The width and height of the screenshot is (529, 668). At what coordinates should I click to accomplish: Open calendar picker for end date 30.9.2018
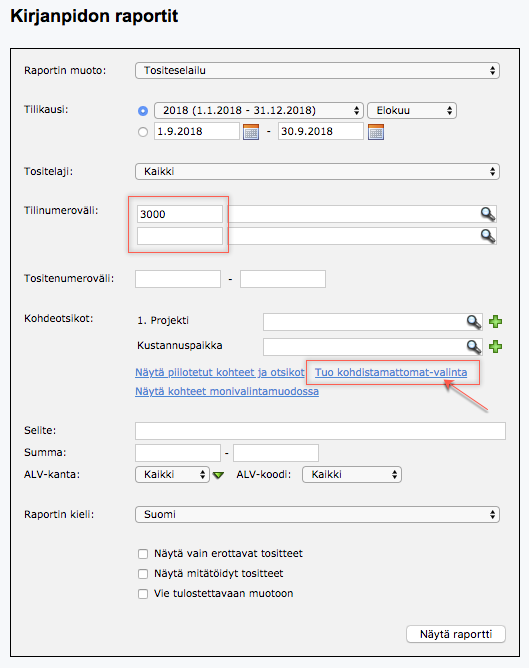[376, 132]
